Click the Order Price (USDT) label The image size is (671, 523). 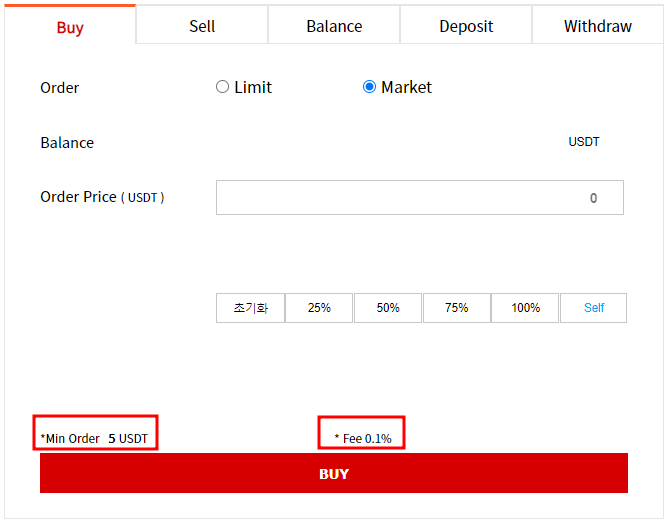(102, 197)
